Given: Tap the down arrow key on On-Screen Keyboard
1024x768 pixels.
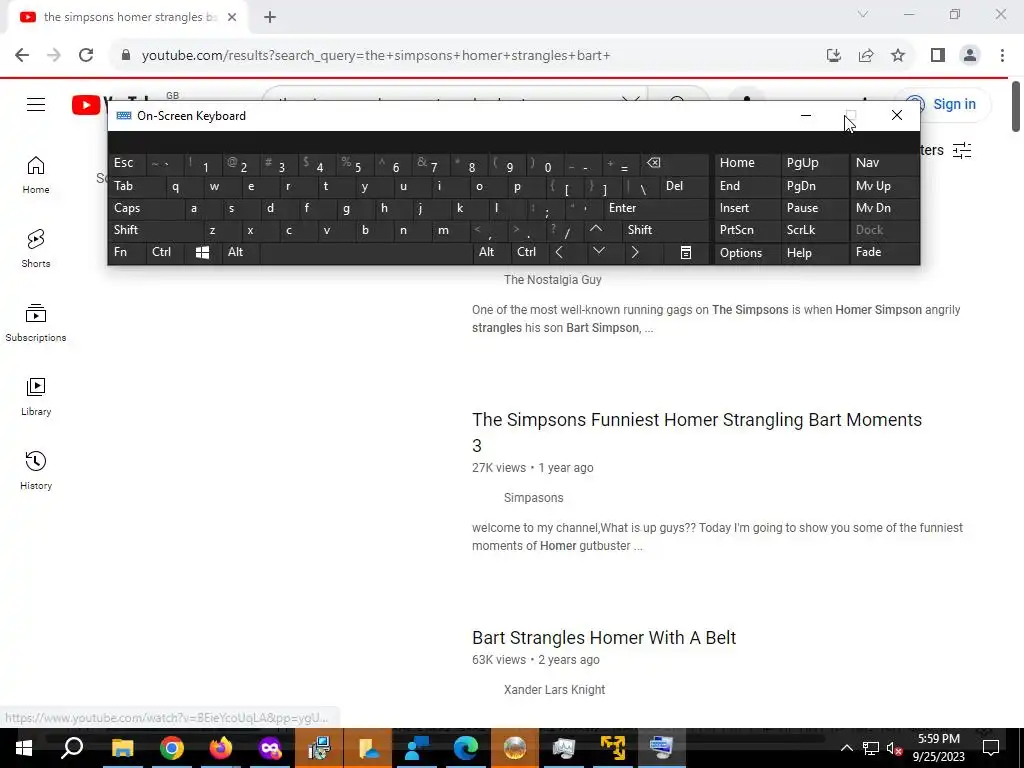Looking at the screenshot, I should 599,251.
